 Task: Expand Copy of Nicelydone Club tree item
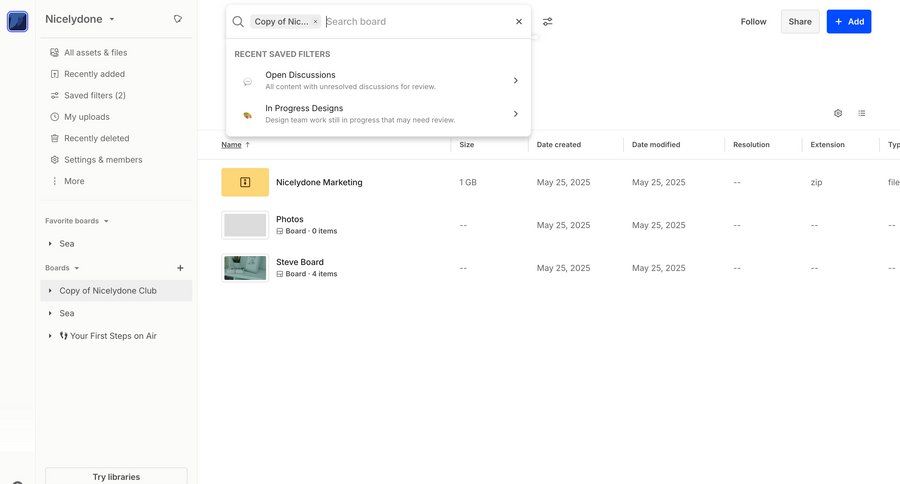coord(50,291)
